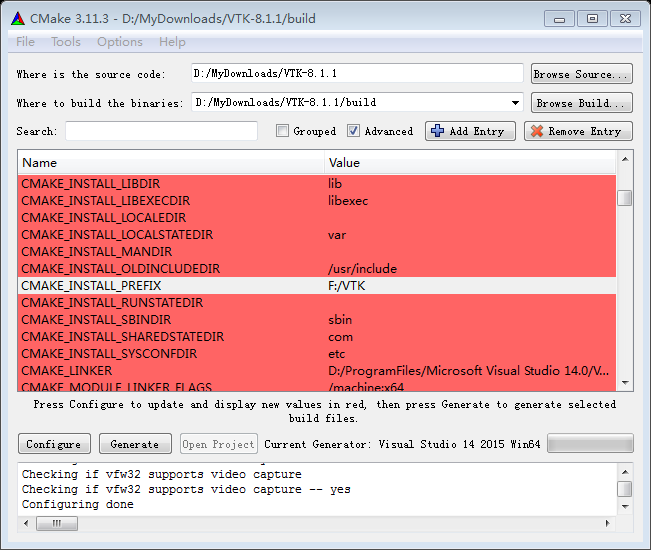This screenshot has height=550, width=651.
Task: Click the Open Project button
Action: point(218,444)
